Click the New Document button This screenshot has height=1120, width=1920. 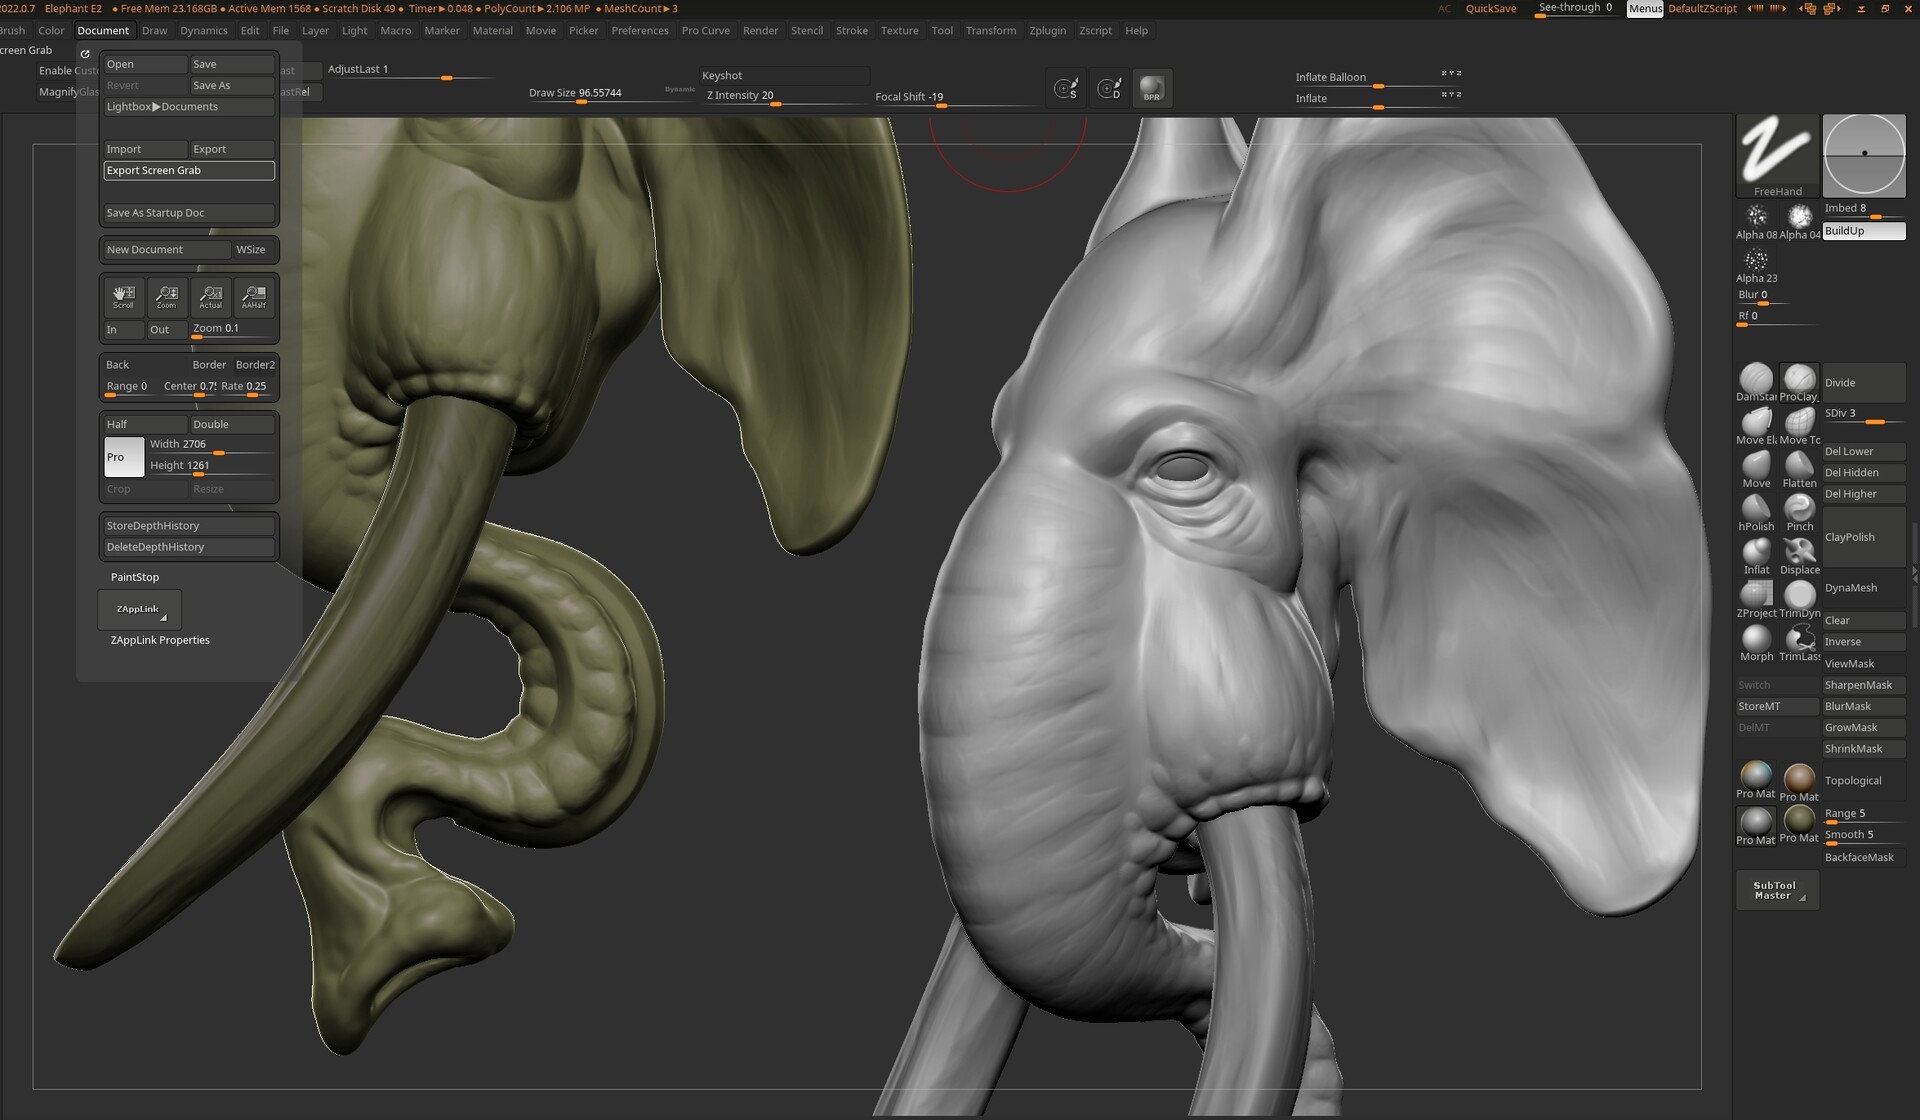(164, 249)
